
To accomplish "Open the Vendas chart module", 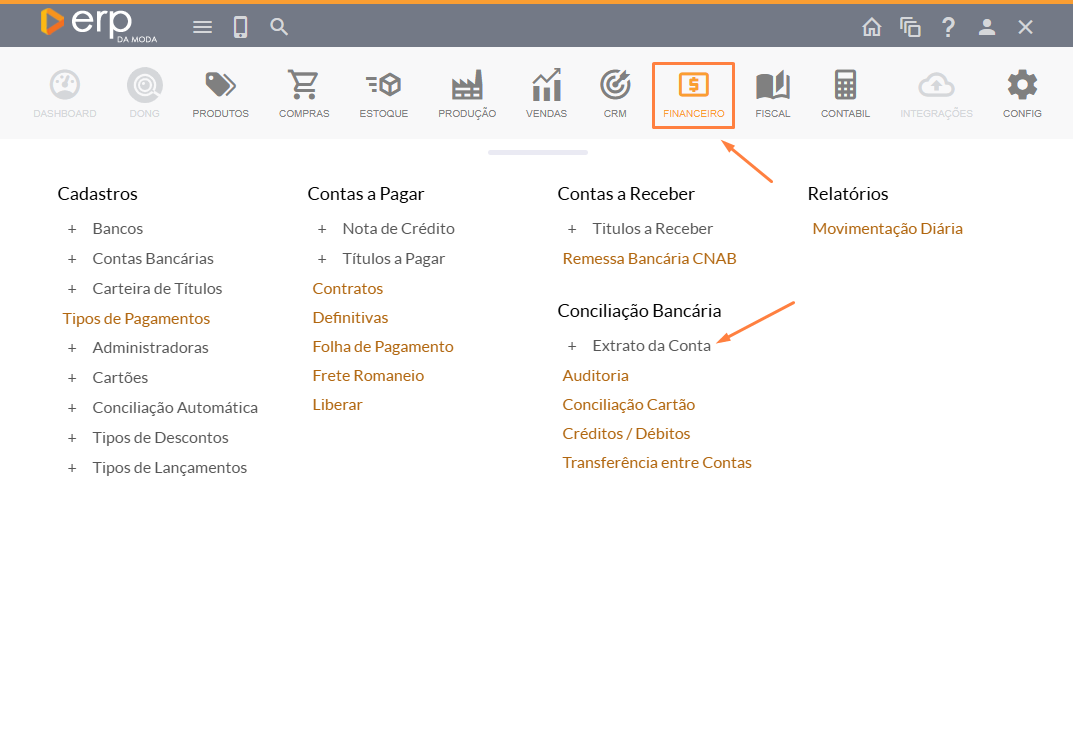I will pyautogui.click(x=546, y=95).
